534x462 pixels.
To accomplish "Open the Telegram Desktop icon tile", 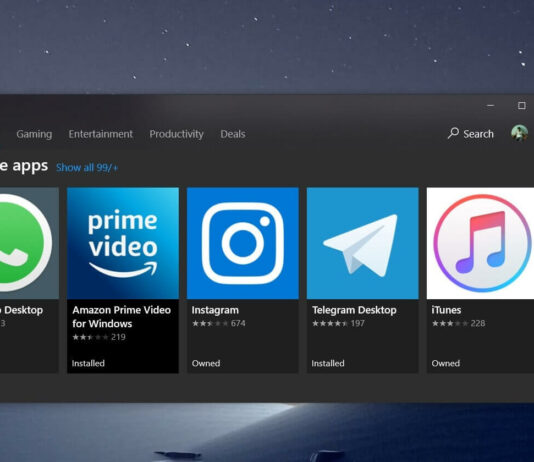I will tap(363, 243).
